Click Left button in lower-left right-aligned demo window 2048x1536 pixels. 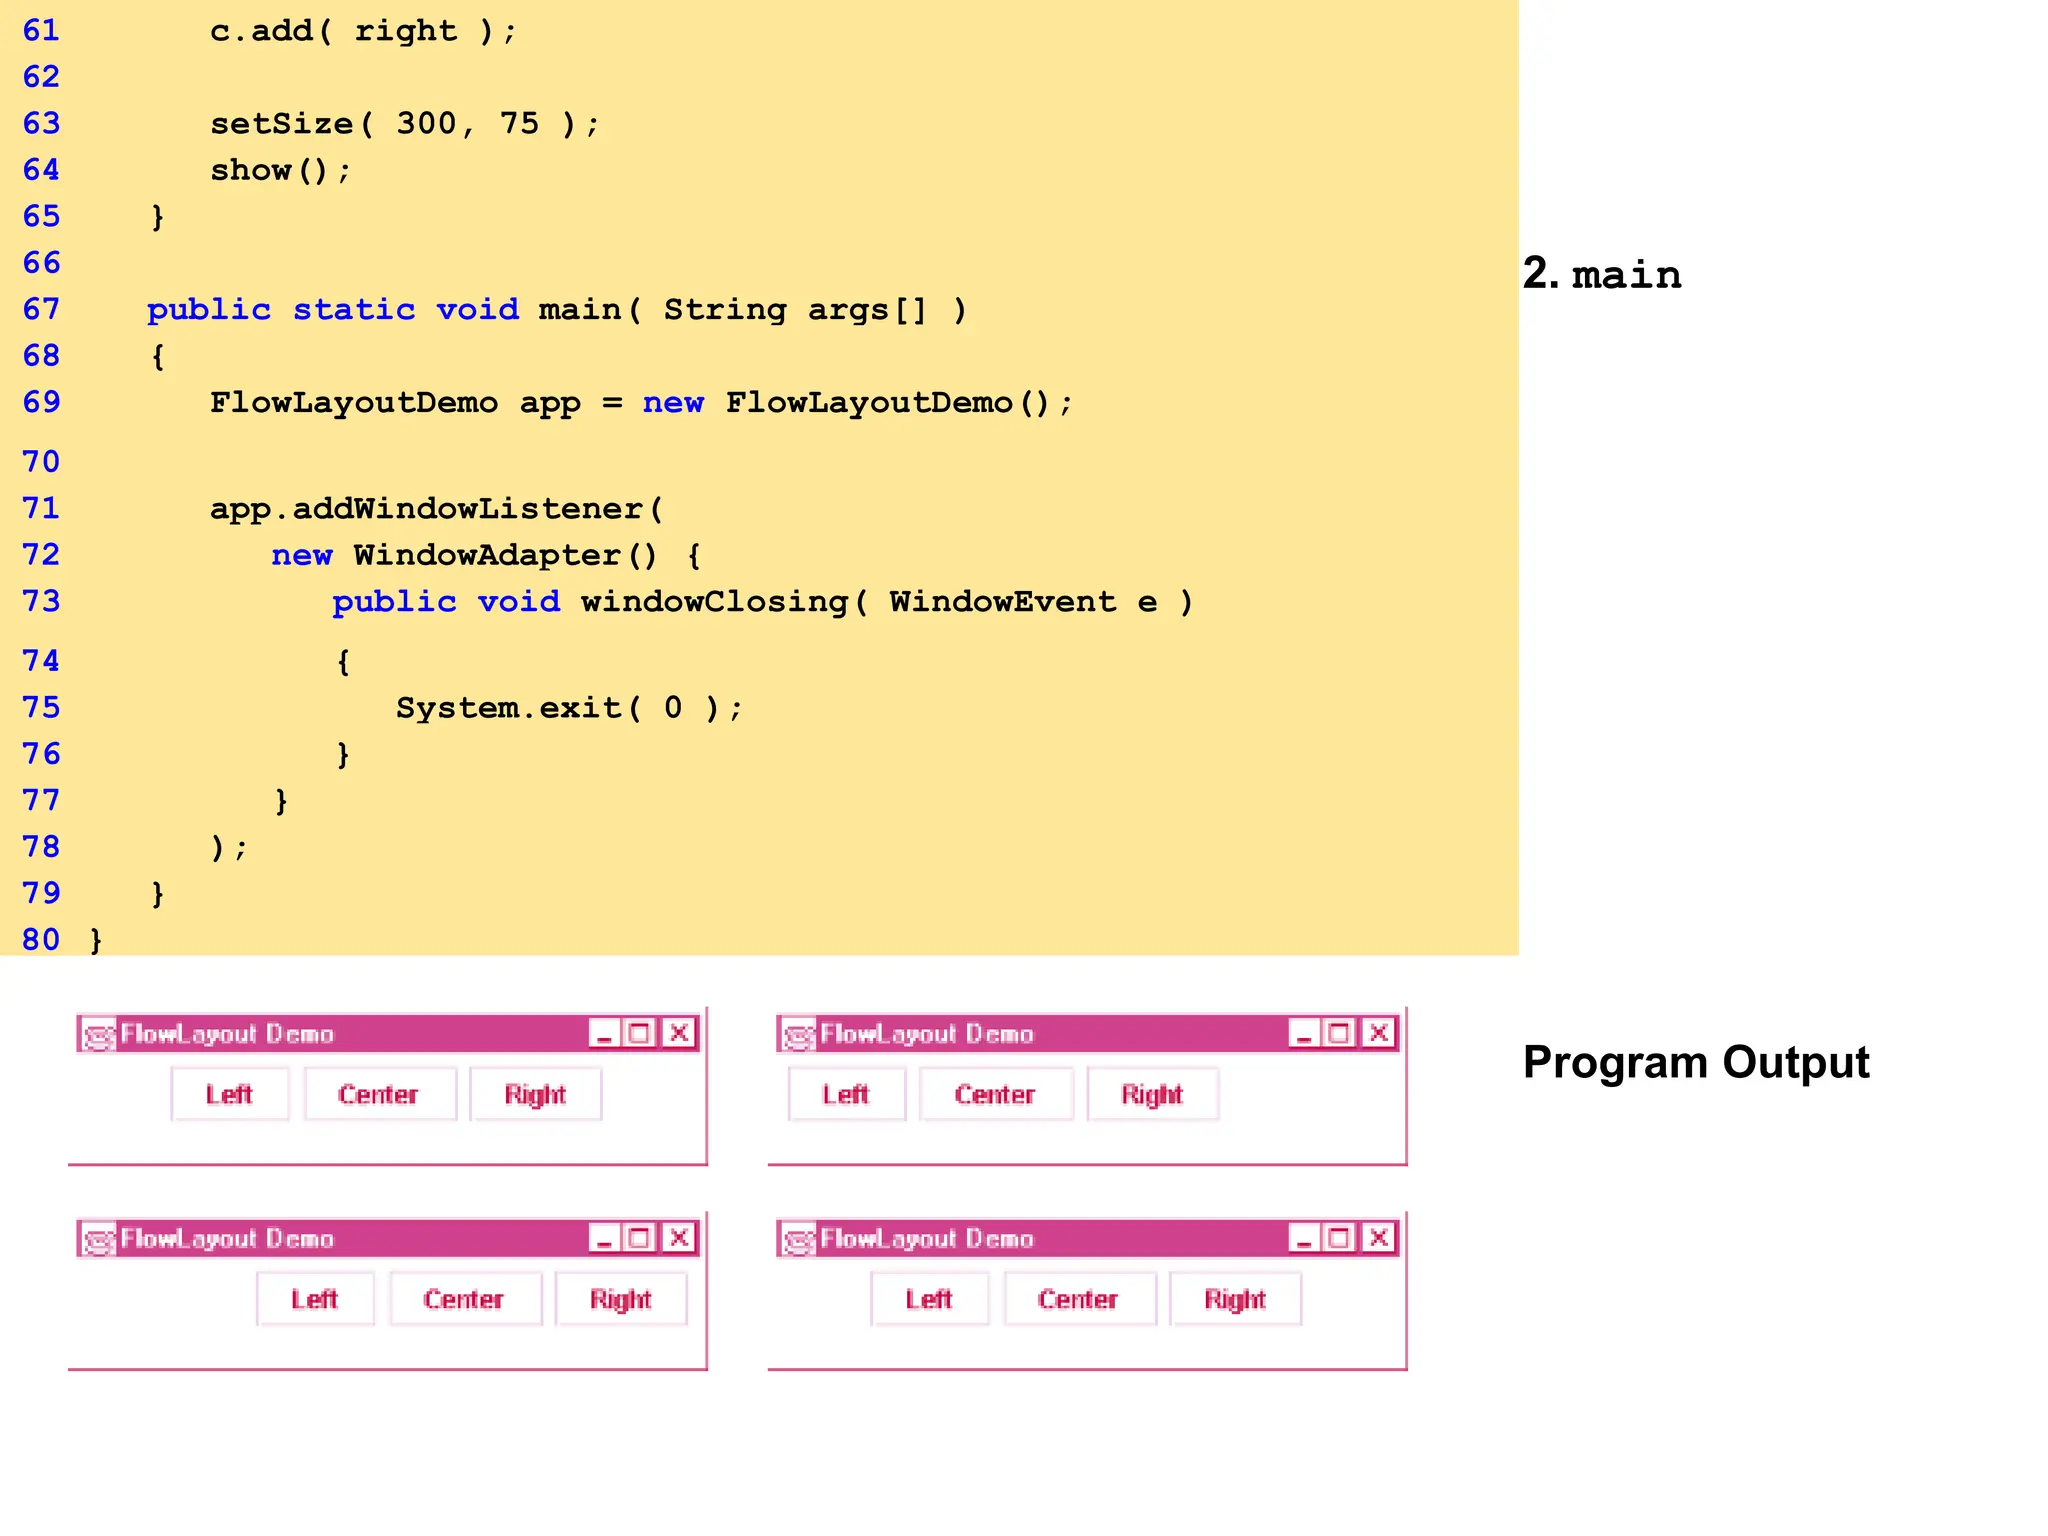coord(315,1299)
